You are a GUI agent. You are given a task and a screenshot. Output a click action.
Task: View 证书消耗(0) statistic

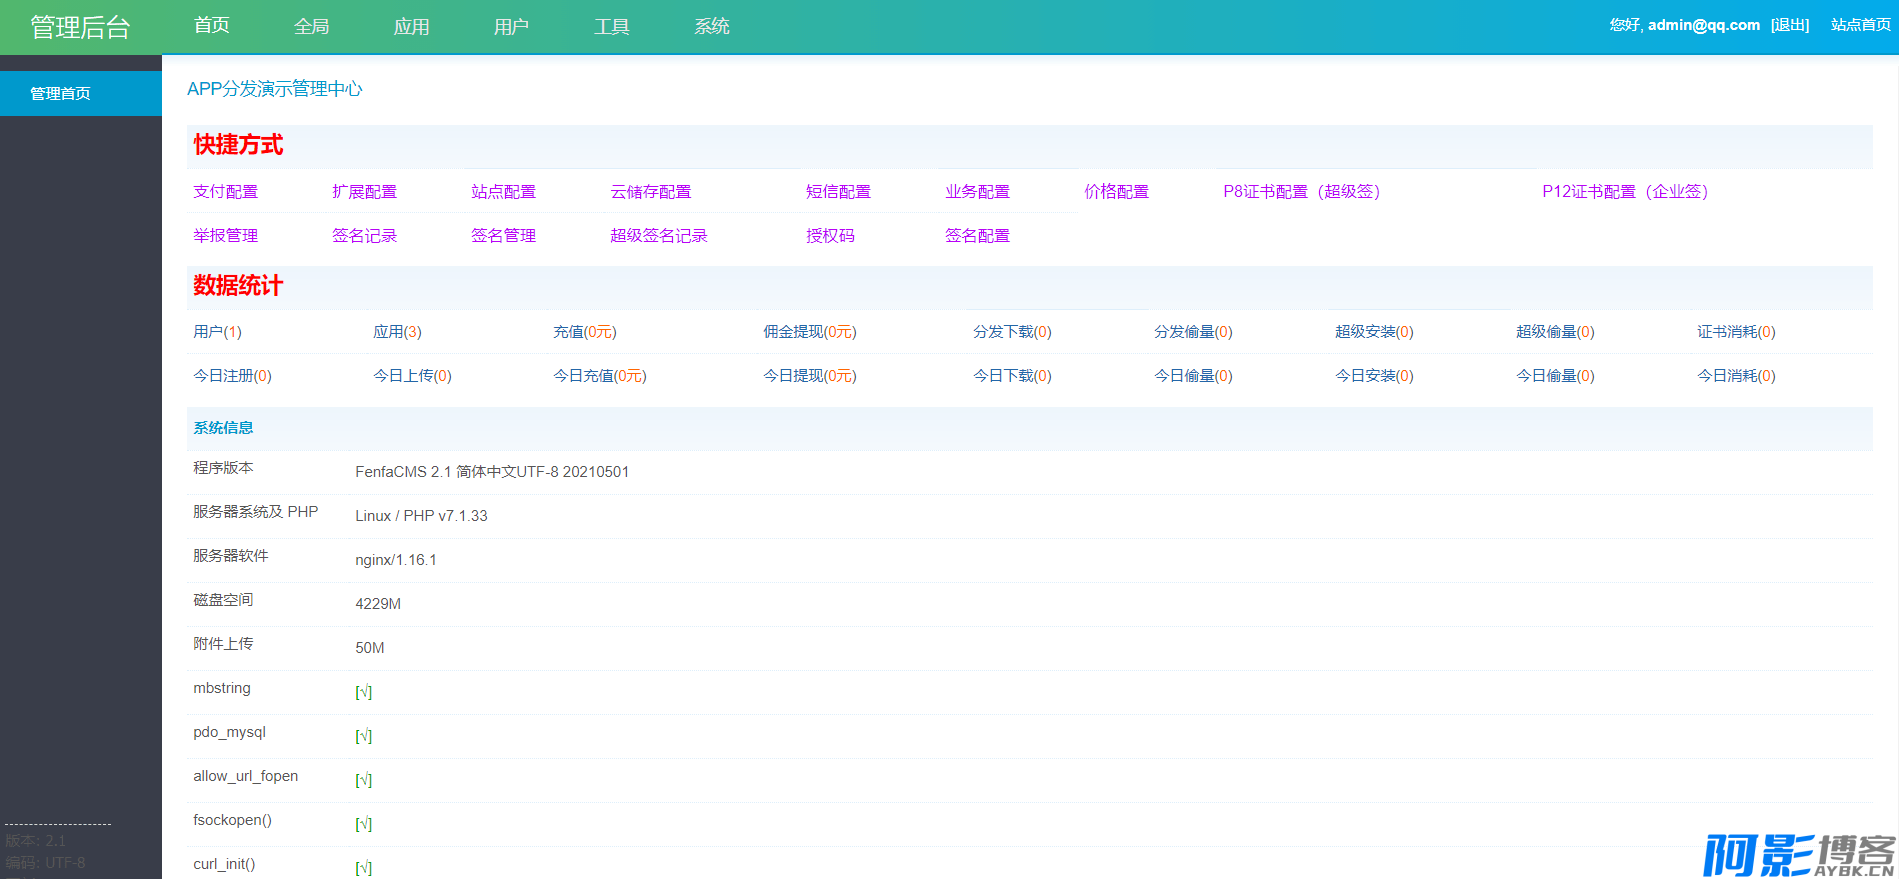[x=1737, y=332]
